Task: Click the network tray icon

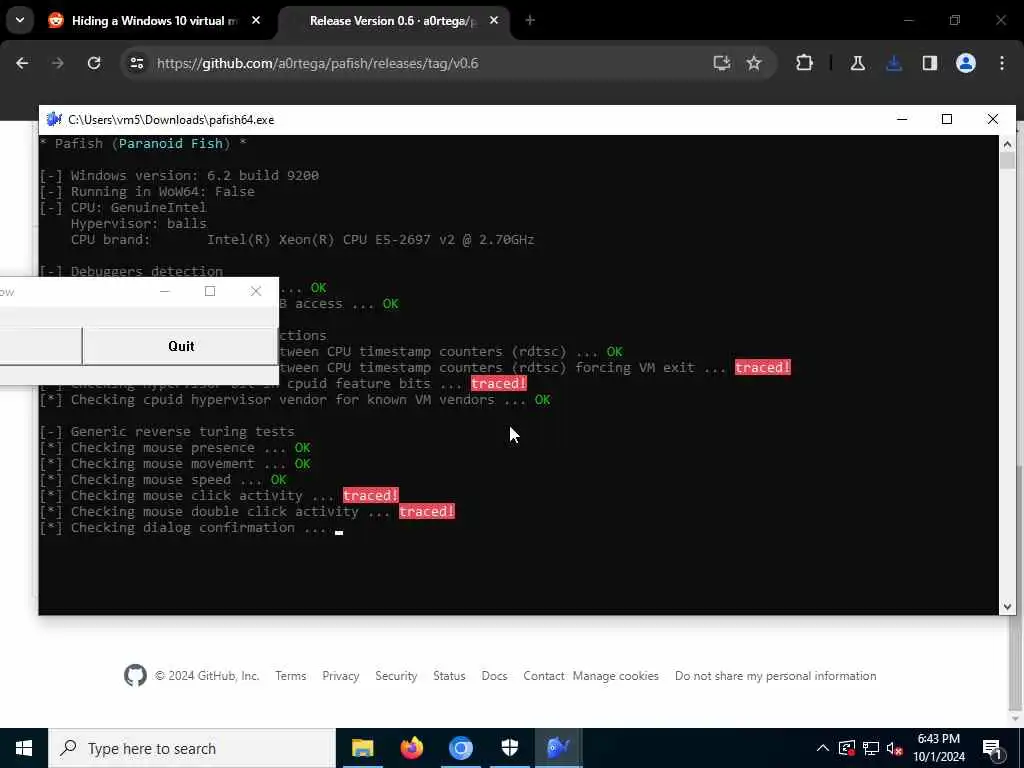Action: [871, 748]
